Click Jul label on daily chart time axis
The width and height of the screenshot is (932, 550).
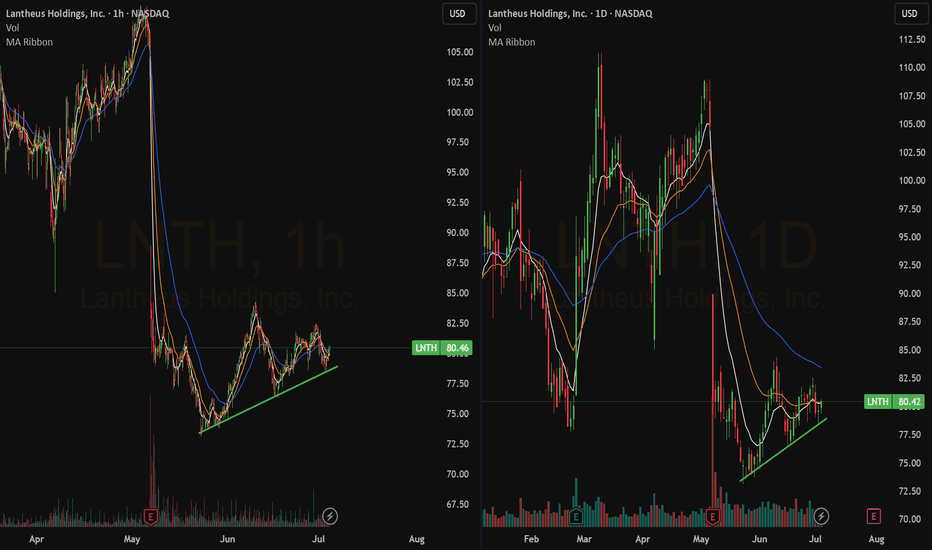click(x=816, y=539)
